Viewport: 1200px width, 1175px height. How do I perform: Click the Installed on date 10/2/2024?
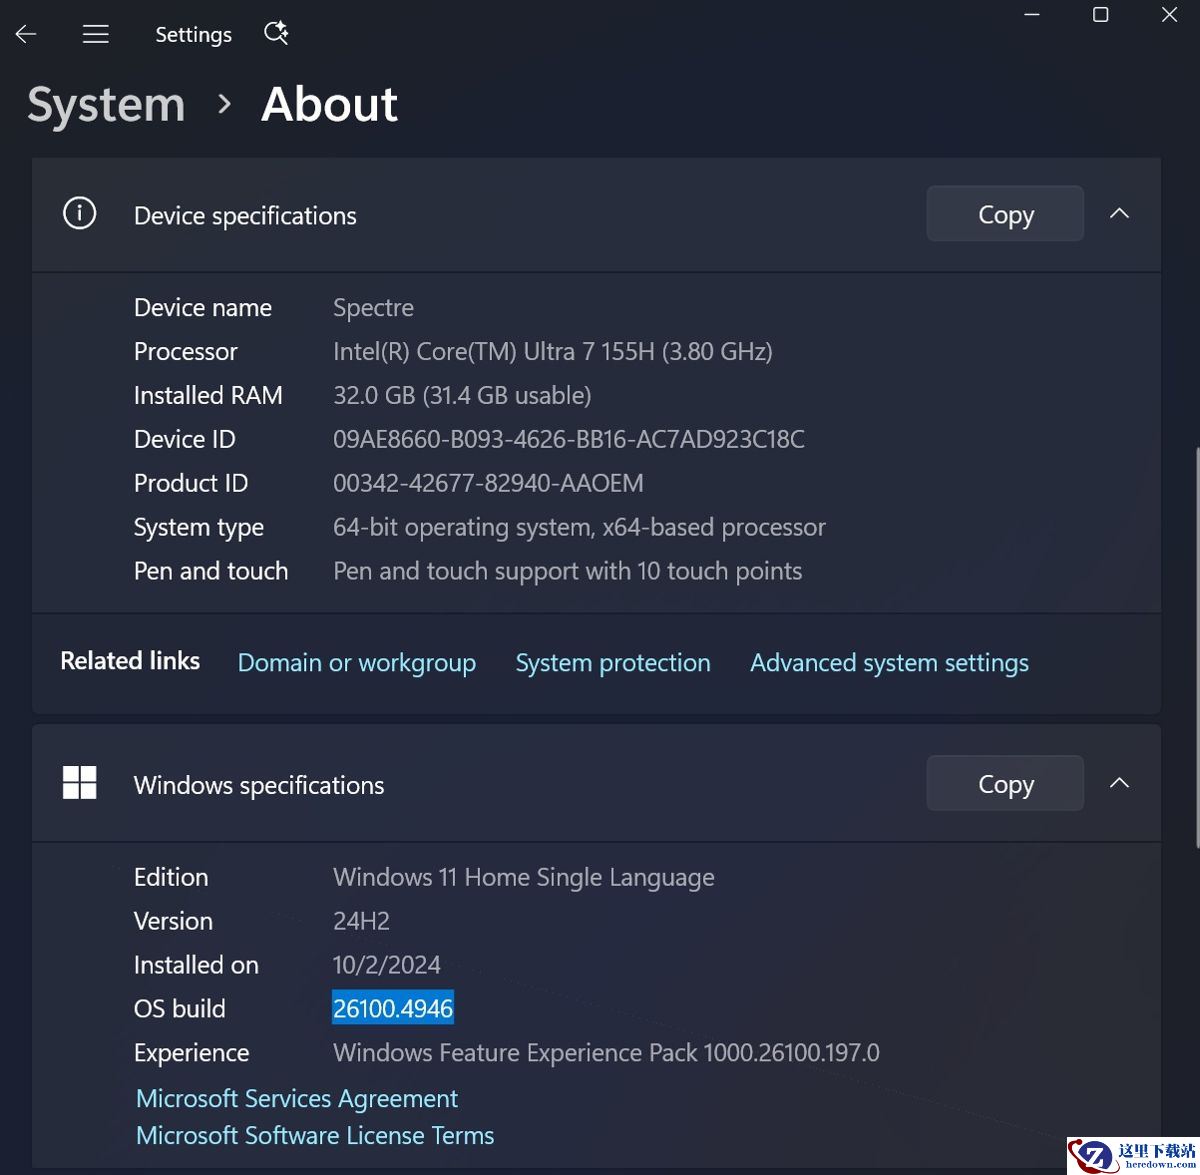click(x=387, y=965)
